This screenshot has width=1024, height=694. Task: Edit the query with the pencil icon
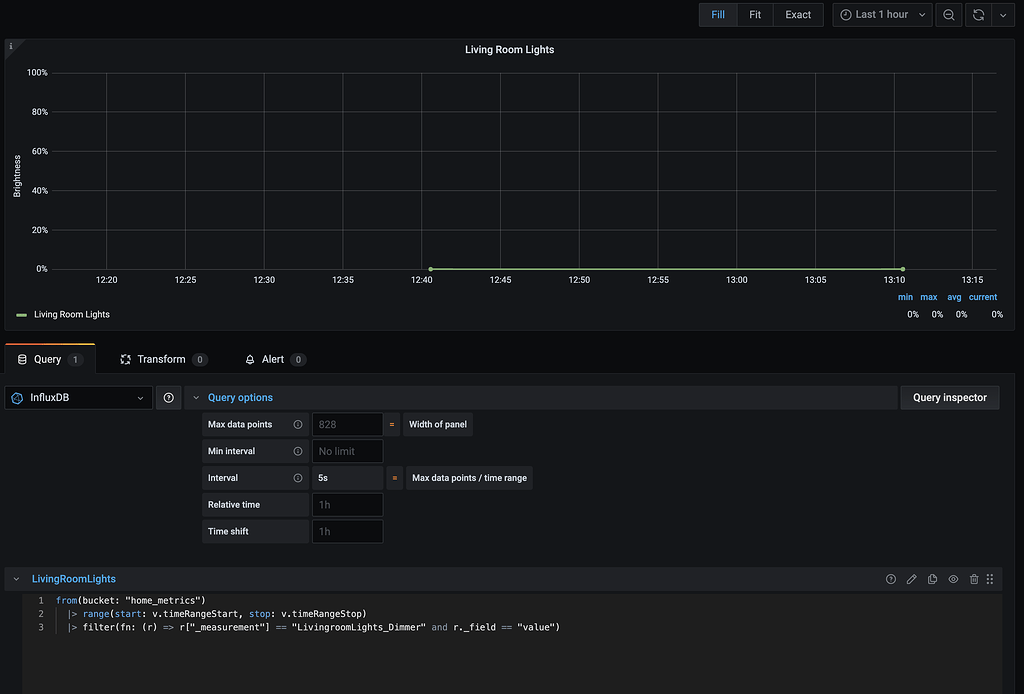[911, 579]
